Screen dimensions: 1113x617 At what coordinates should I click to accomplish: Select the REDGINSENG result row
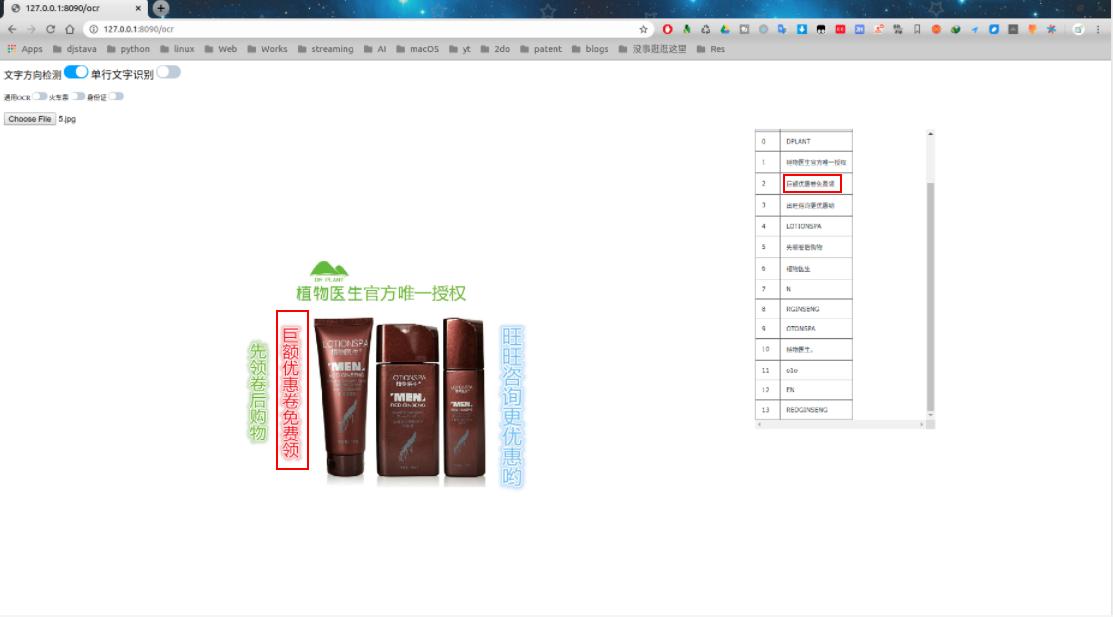[804, 410]
